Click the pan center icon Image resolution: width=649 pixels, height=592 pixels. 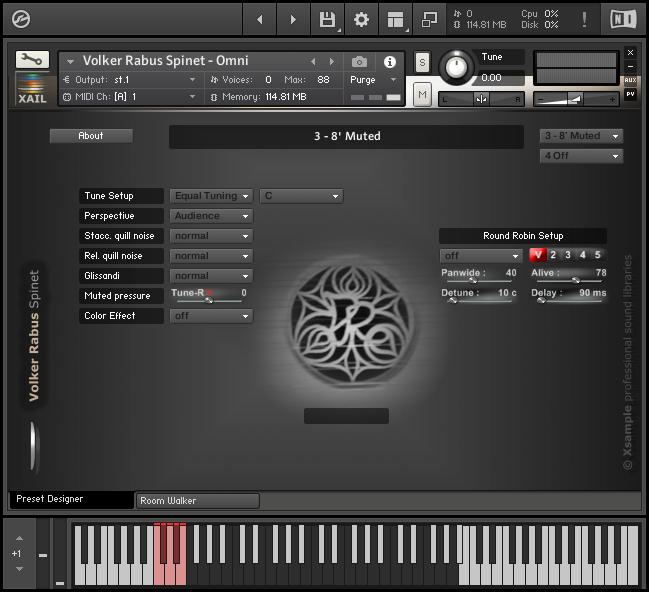coord(481,99)
